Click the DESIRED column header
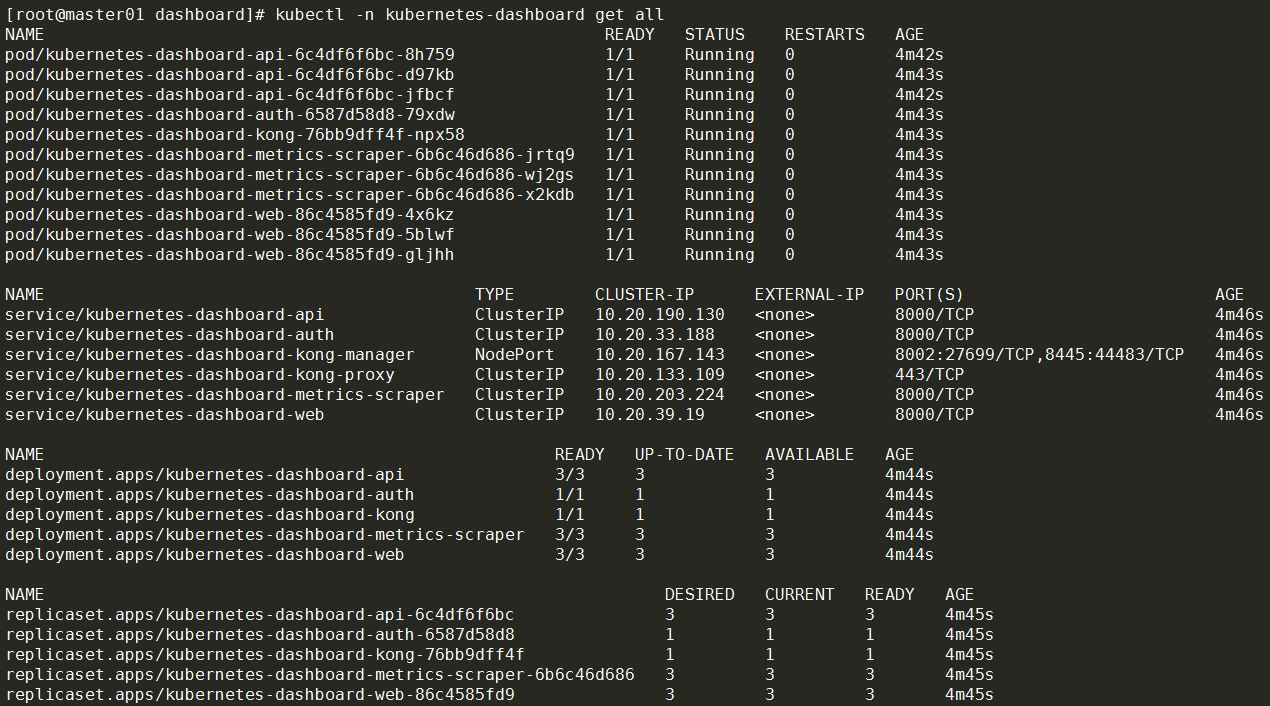 [x=699, y=594]
